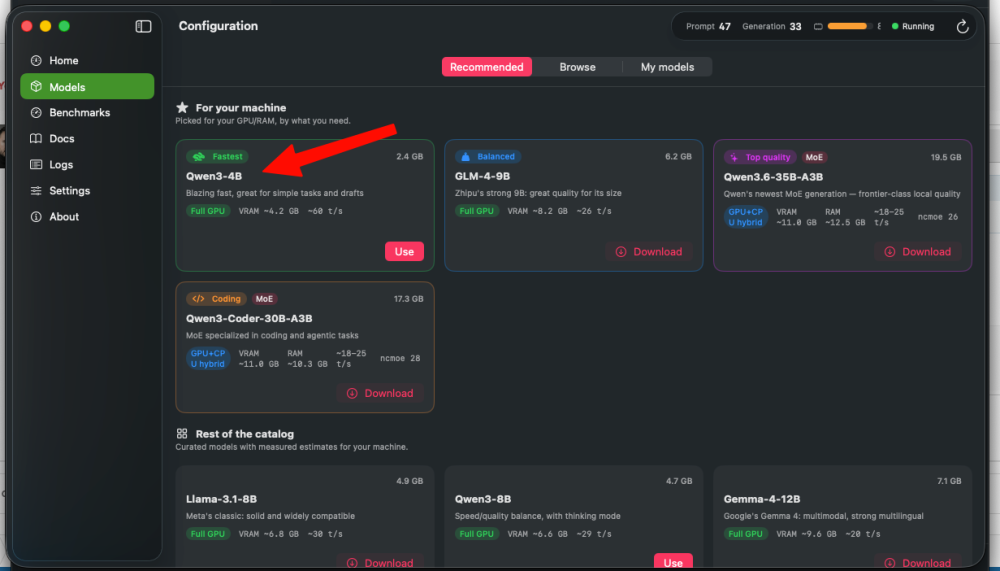Image resolution: width=1000 pixels, height=571 pixels.
Task: Click the Models cube icon
Action: (36, 87)
